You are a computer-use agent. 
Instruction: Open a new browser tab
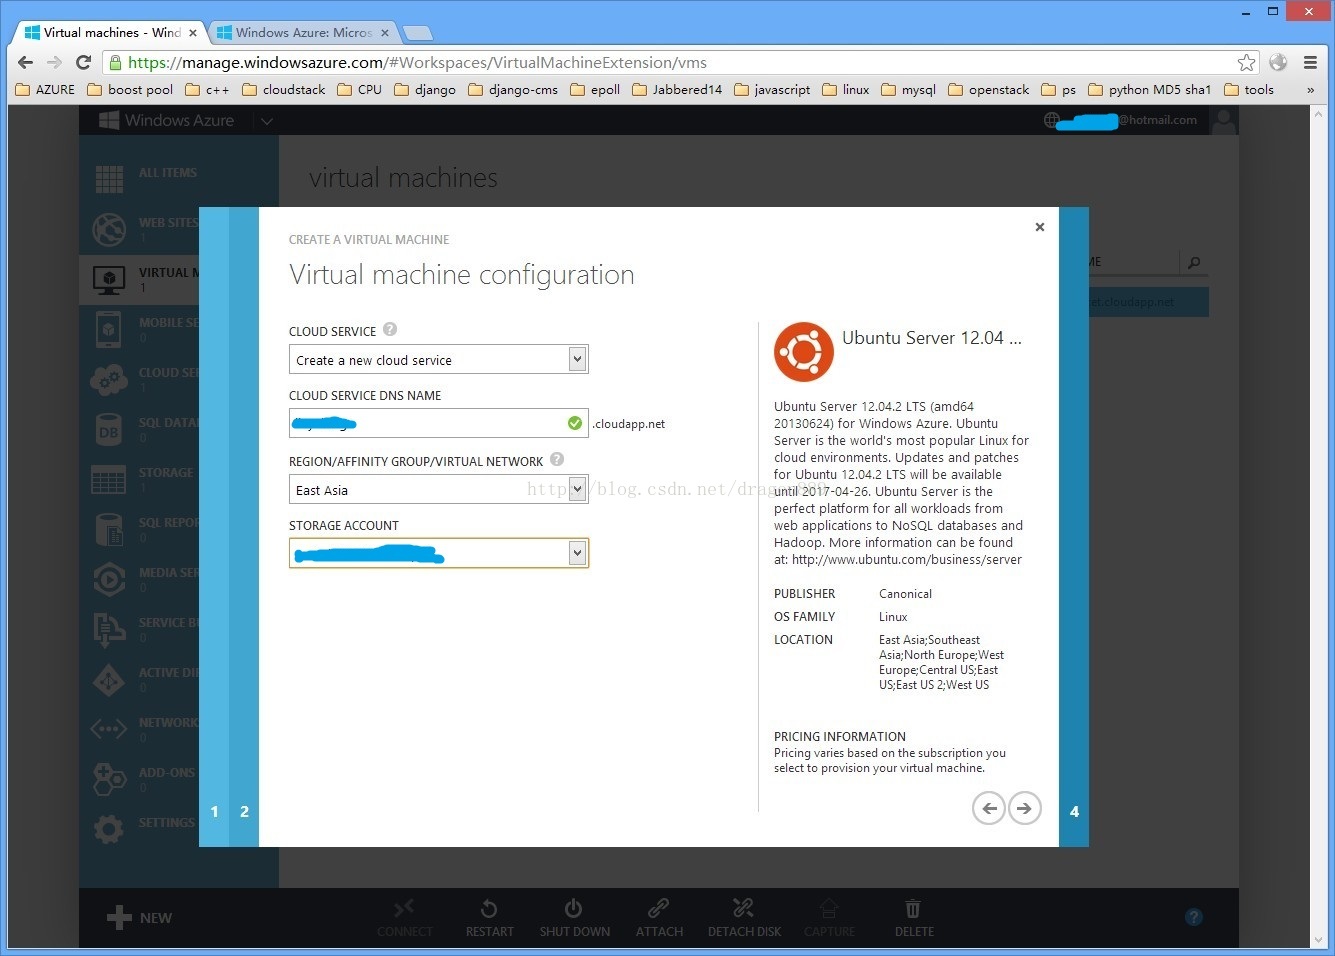pyautogui.click(x=418, y=33)
